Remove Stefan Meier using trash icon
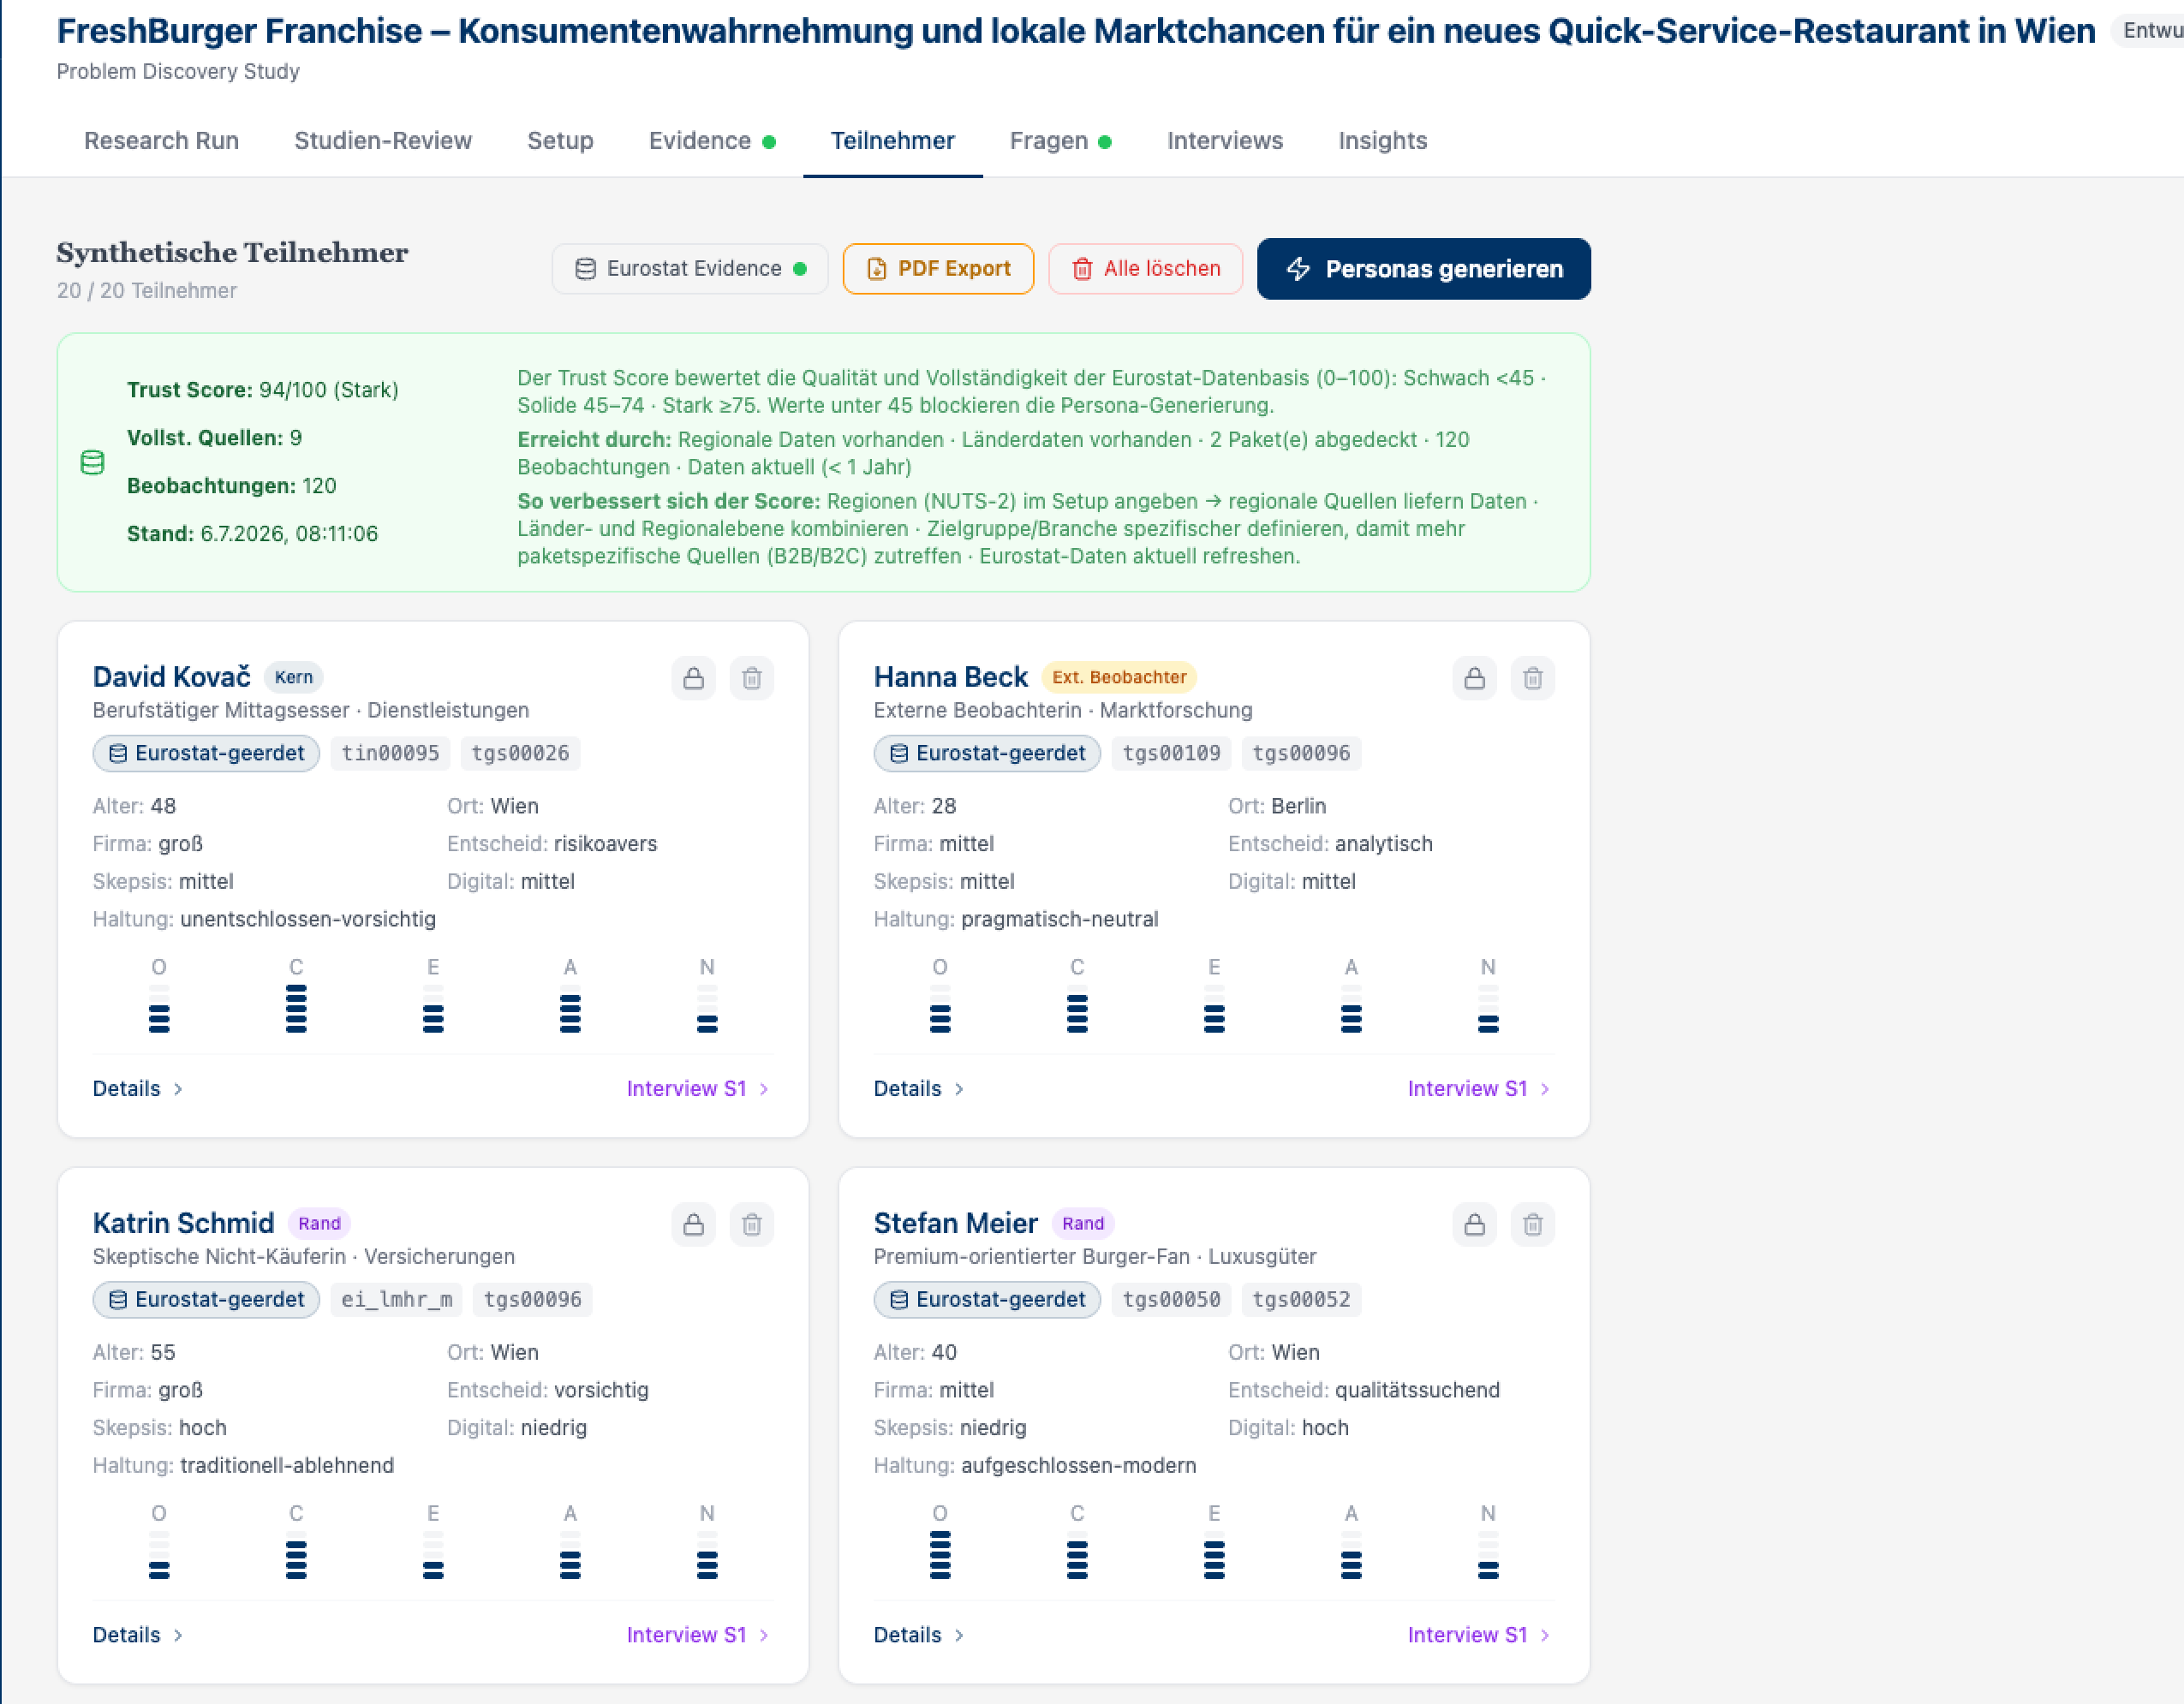The width and height of the screenshot is (2184, 1704). (1533, 1225)
